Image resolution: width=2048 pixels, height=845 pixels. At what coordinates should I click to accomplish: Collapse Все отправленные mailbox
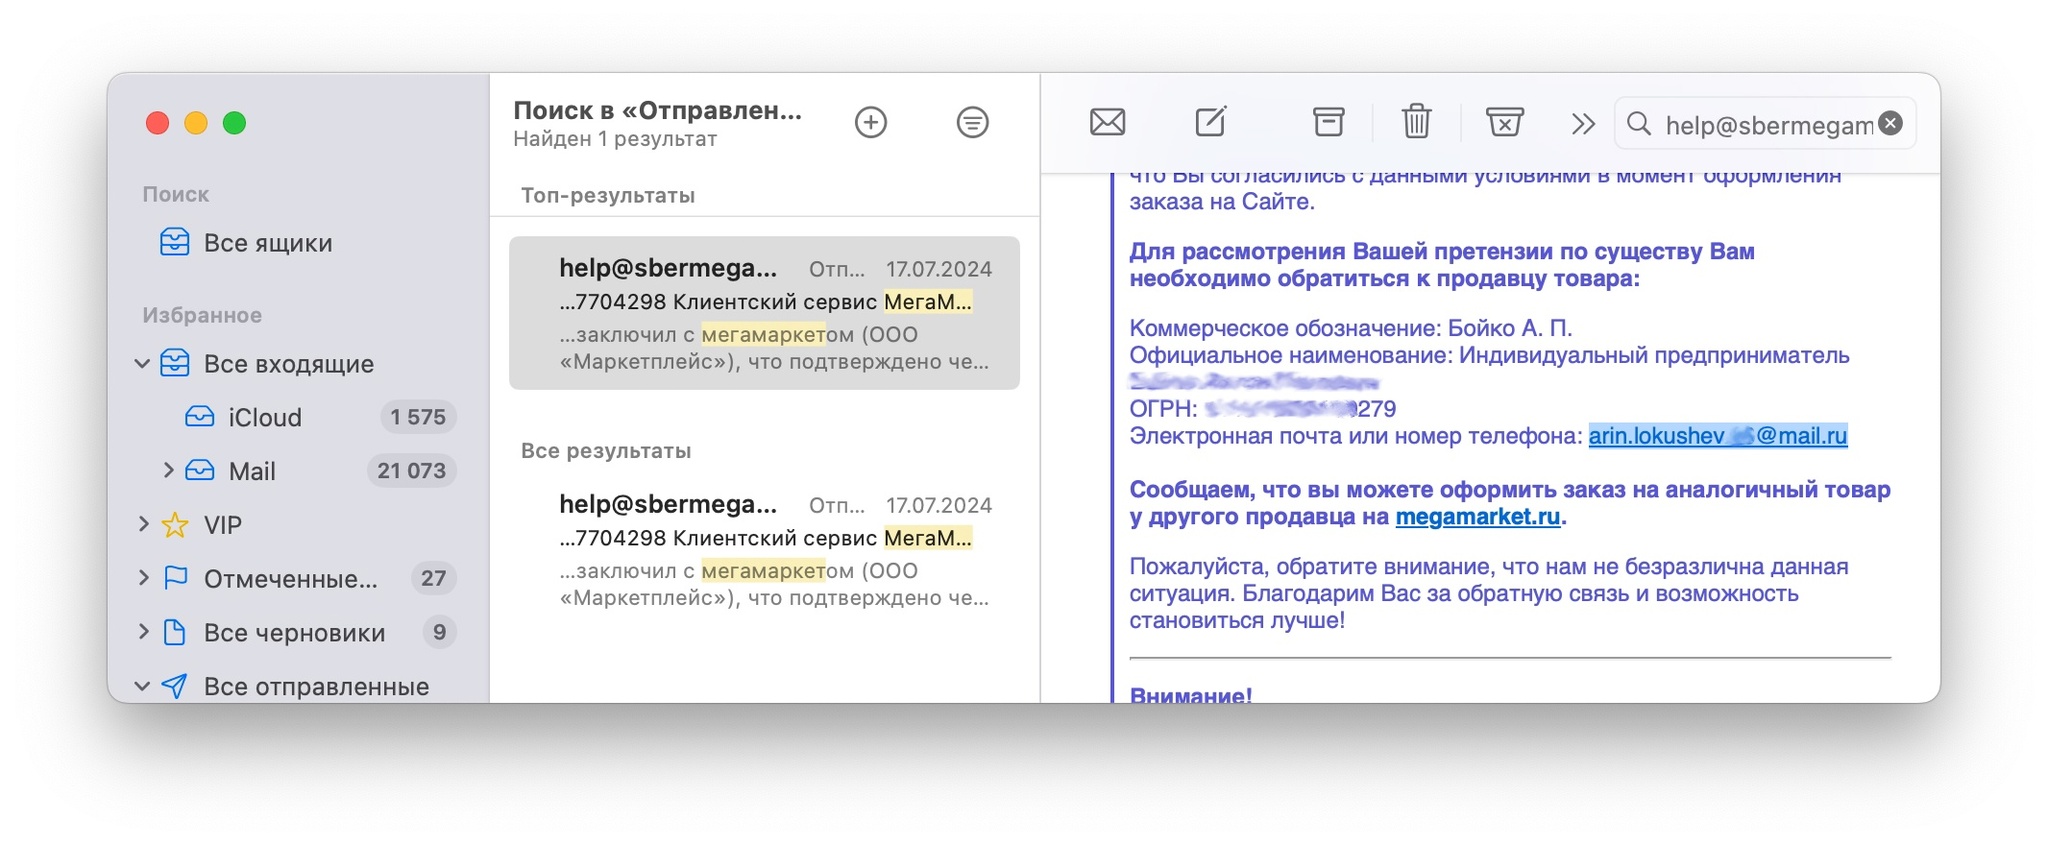tap(142, 686)
